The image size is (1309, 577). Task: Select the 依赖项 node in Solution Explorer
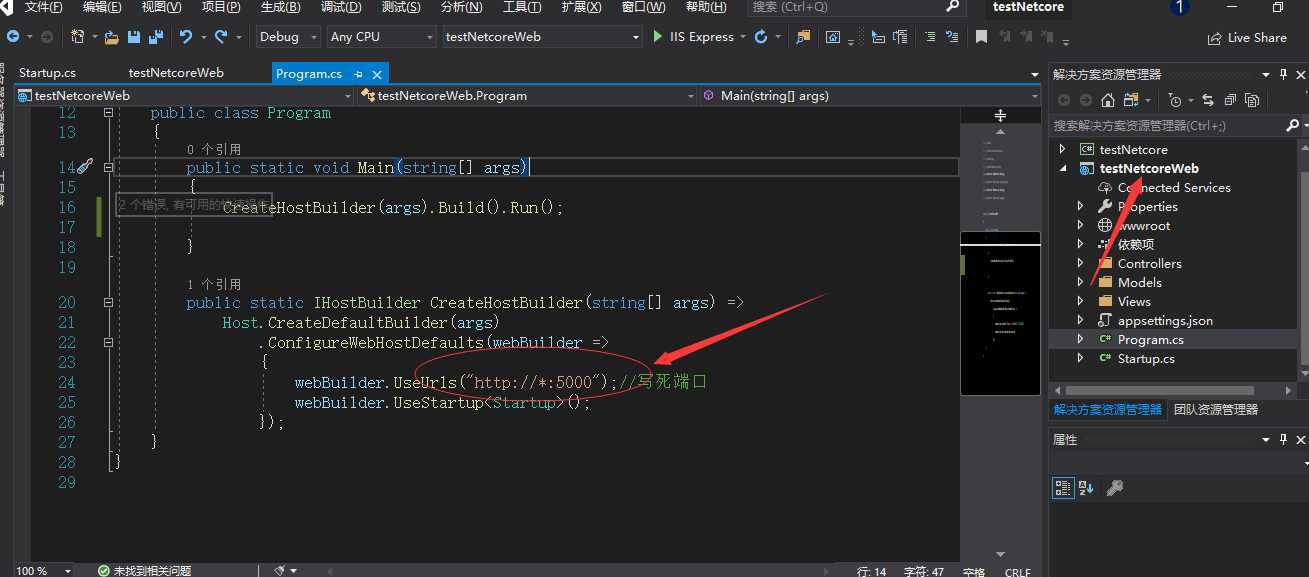[x=1136, y=244]
